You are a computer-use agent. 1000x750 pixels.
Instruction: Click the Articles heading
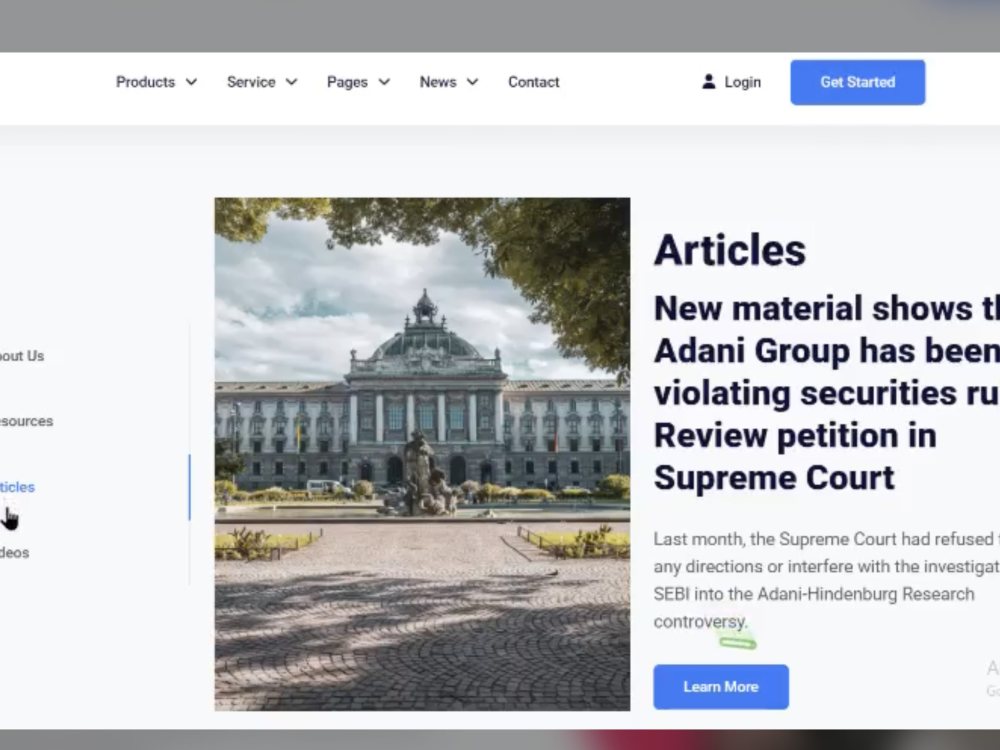(730, 249)
